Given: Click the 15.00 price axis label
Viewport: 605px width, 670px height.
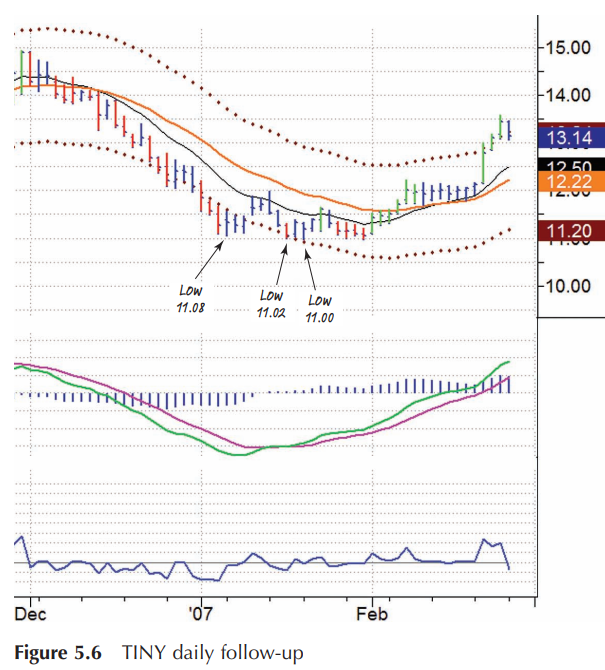Looking at the screenshot, I should point(568,47).
